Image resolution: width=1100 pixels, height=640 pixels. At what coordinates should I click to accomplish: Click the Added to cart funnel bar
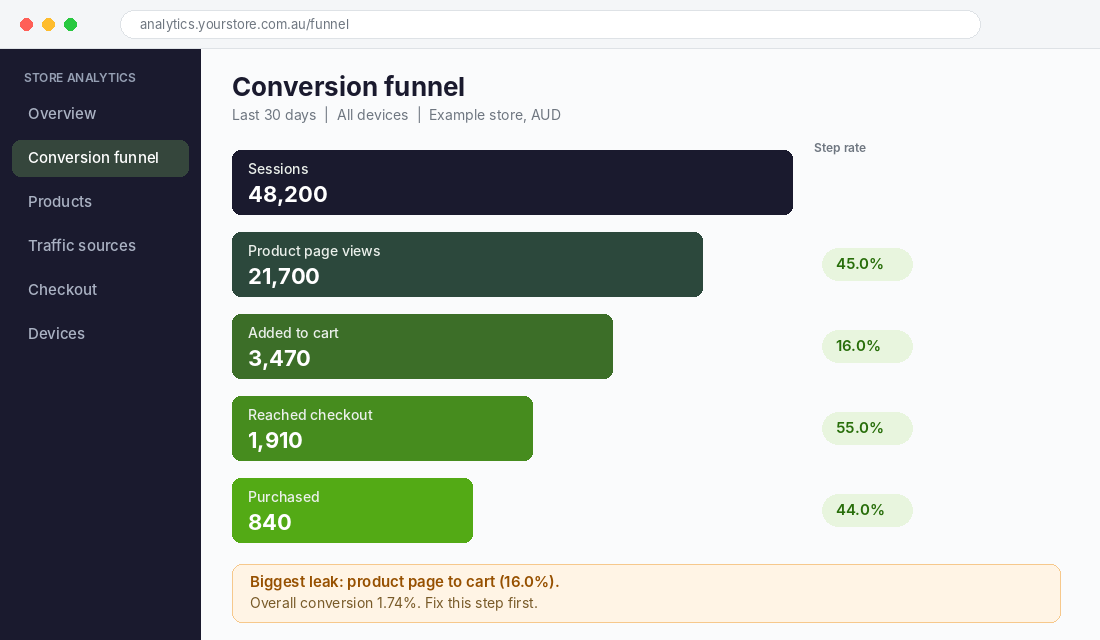click(422, 347)
